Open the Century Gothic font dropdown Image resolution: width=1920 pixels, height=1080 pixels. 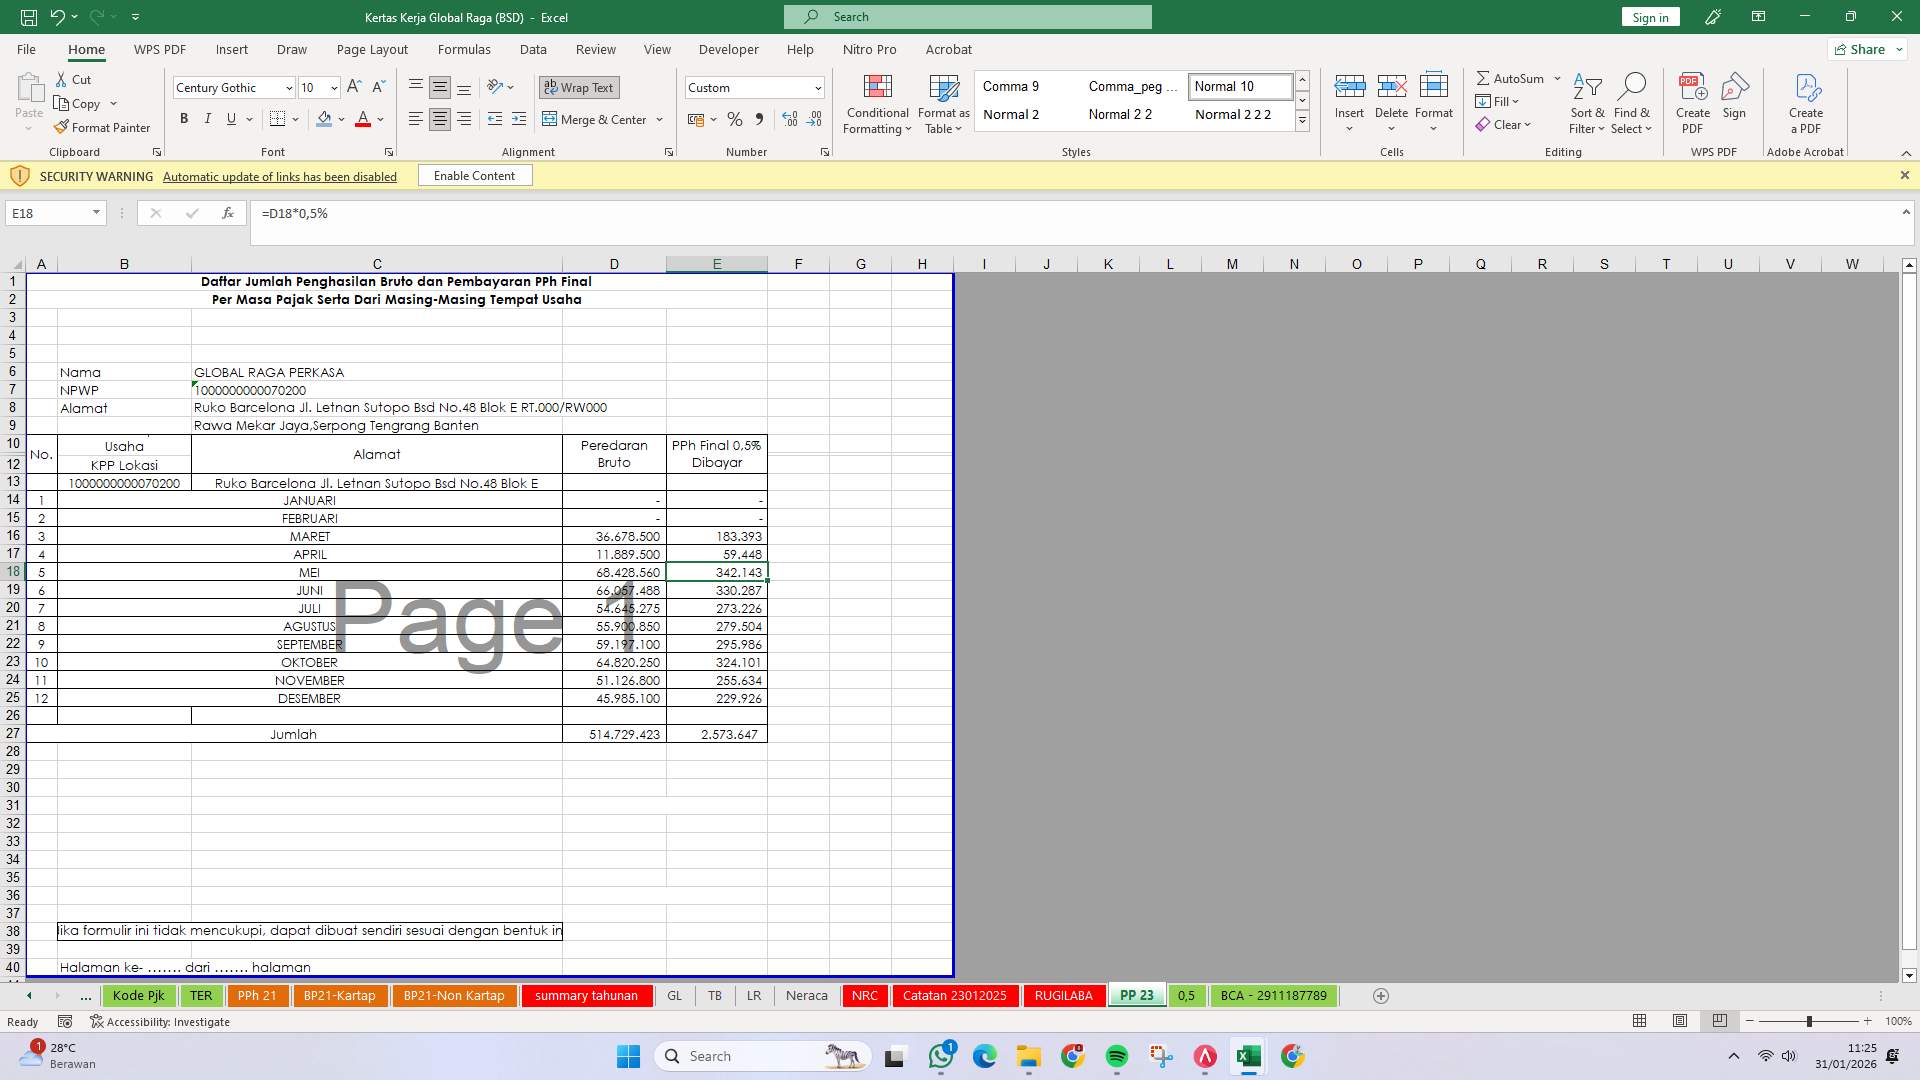(x=288, y=88)
